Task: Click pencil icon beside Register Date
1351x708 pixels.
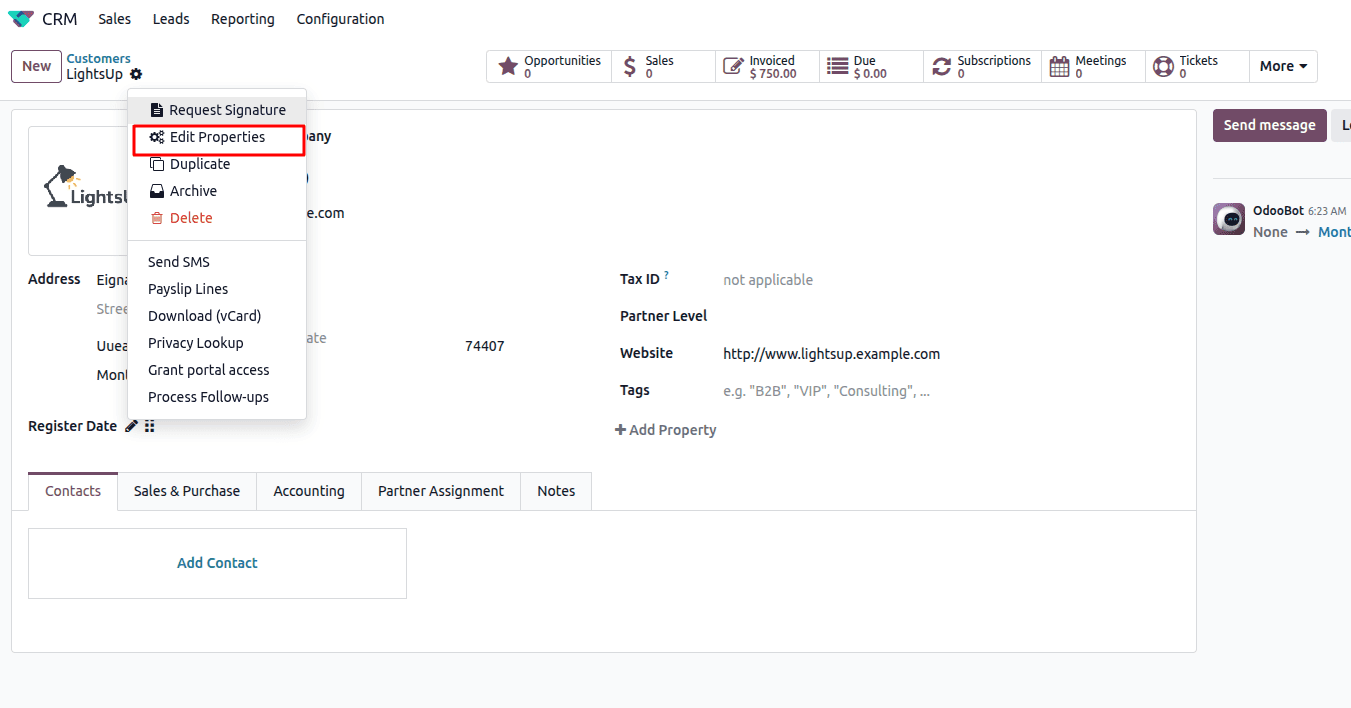Action: tap(131, 427)
